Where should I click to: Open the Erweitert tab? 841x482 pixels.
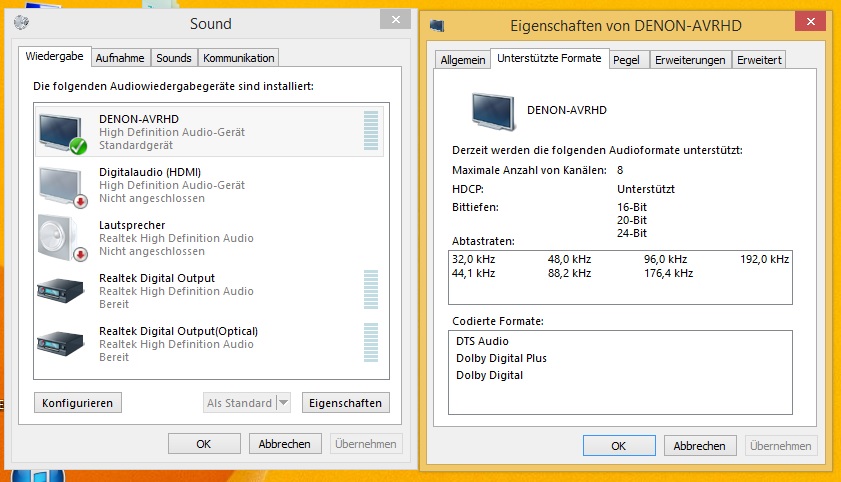tap(759, 60)
